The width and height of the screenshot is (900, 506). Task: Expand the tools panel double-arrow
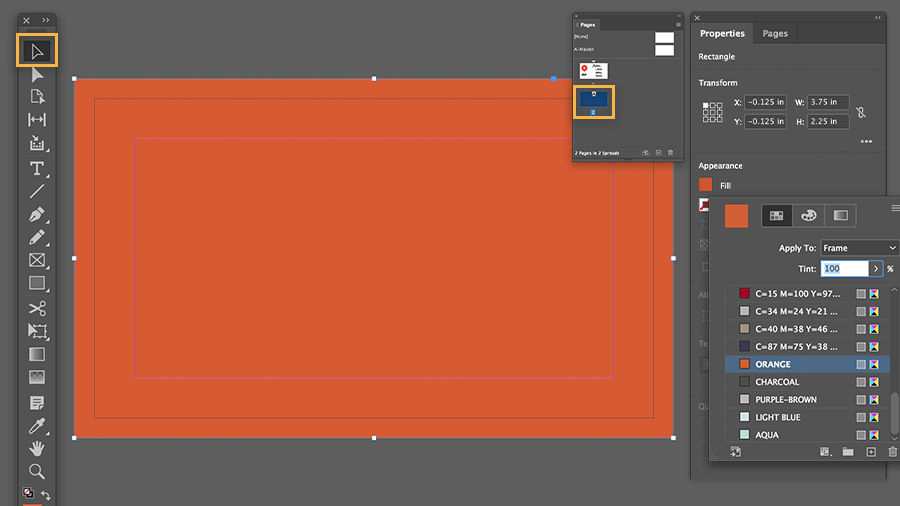tap(45, 20)
